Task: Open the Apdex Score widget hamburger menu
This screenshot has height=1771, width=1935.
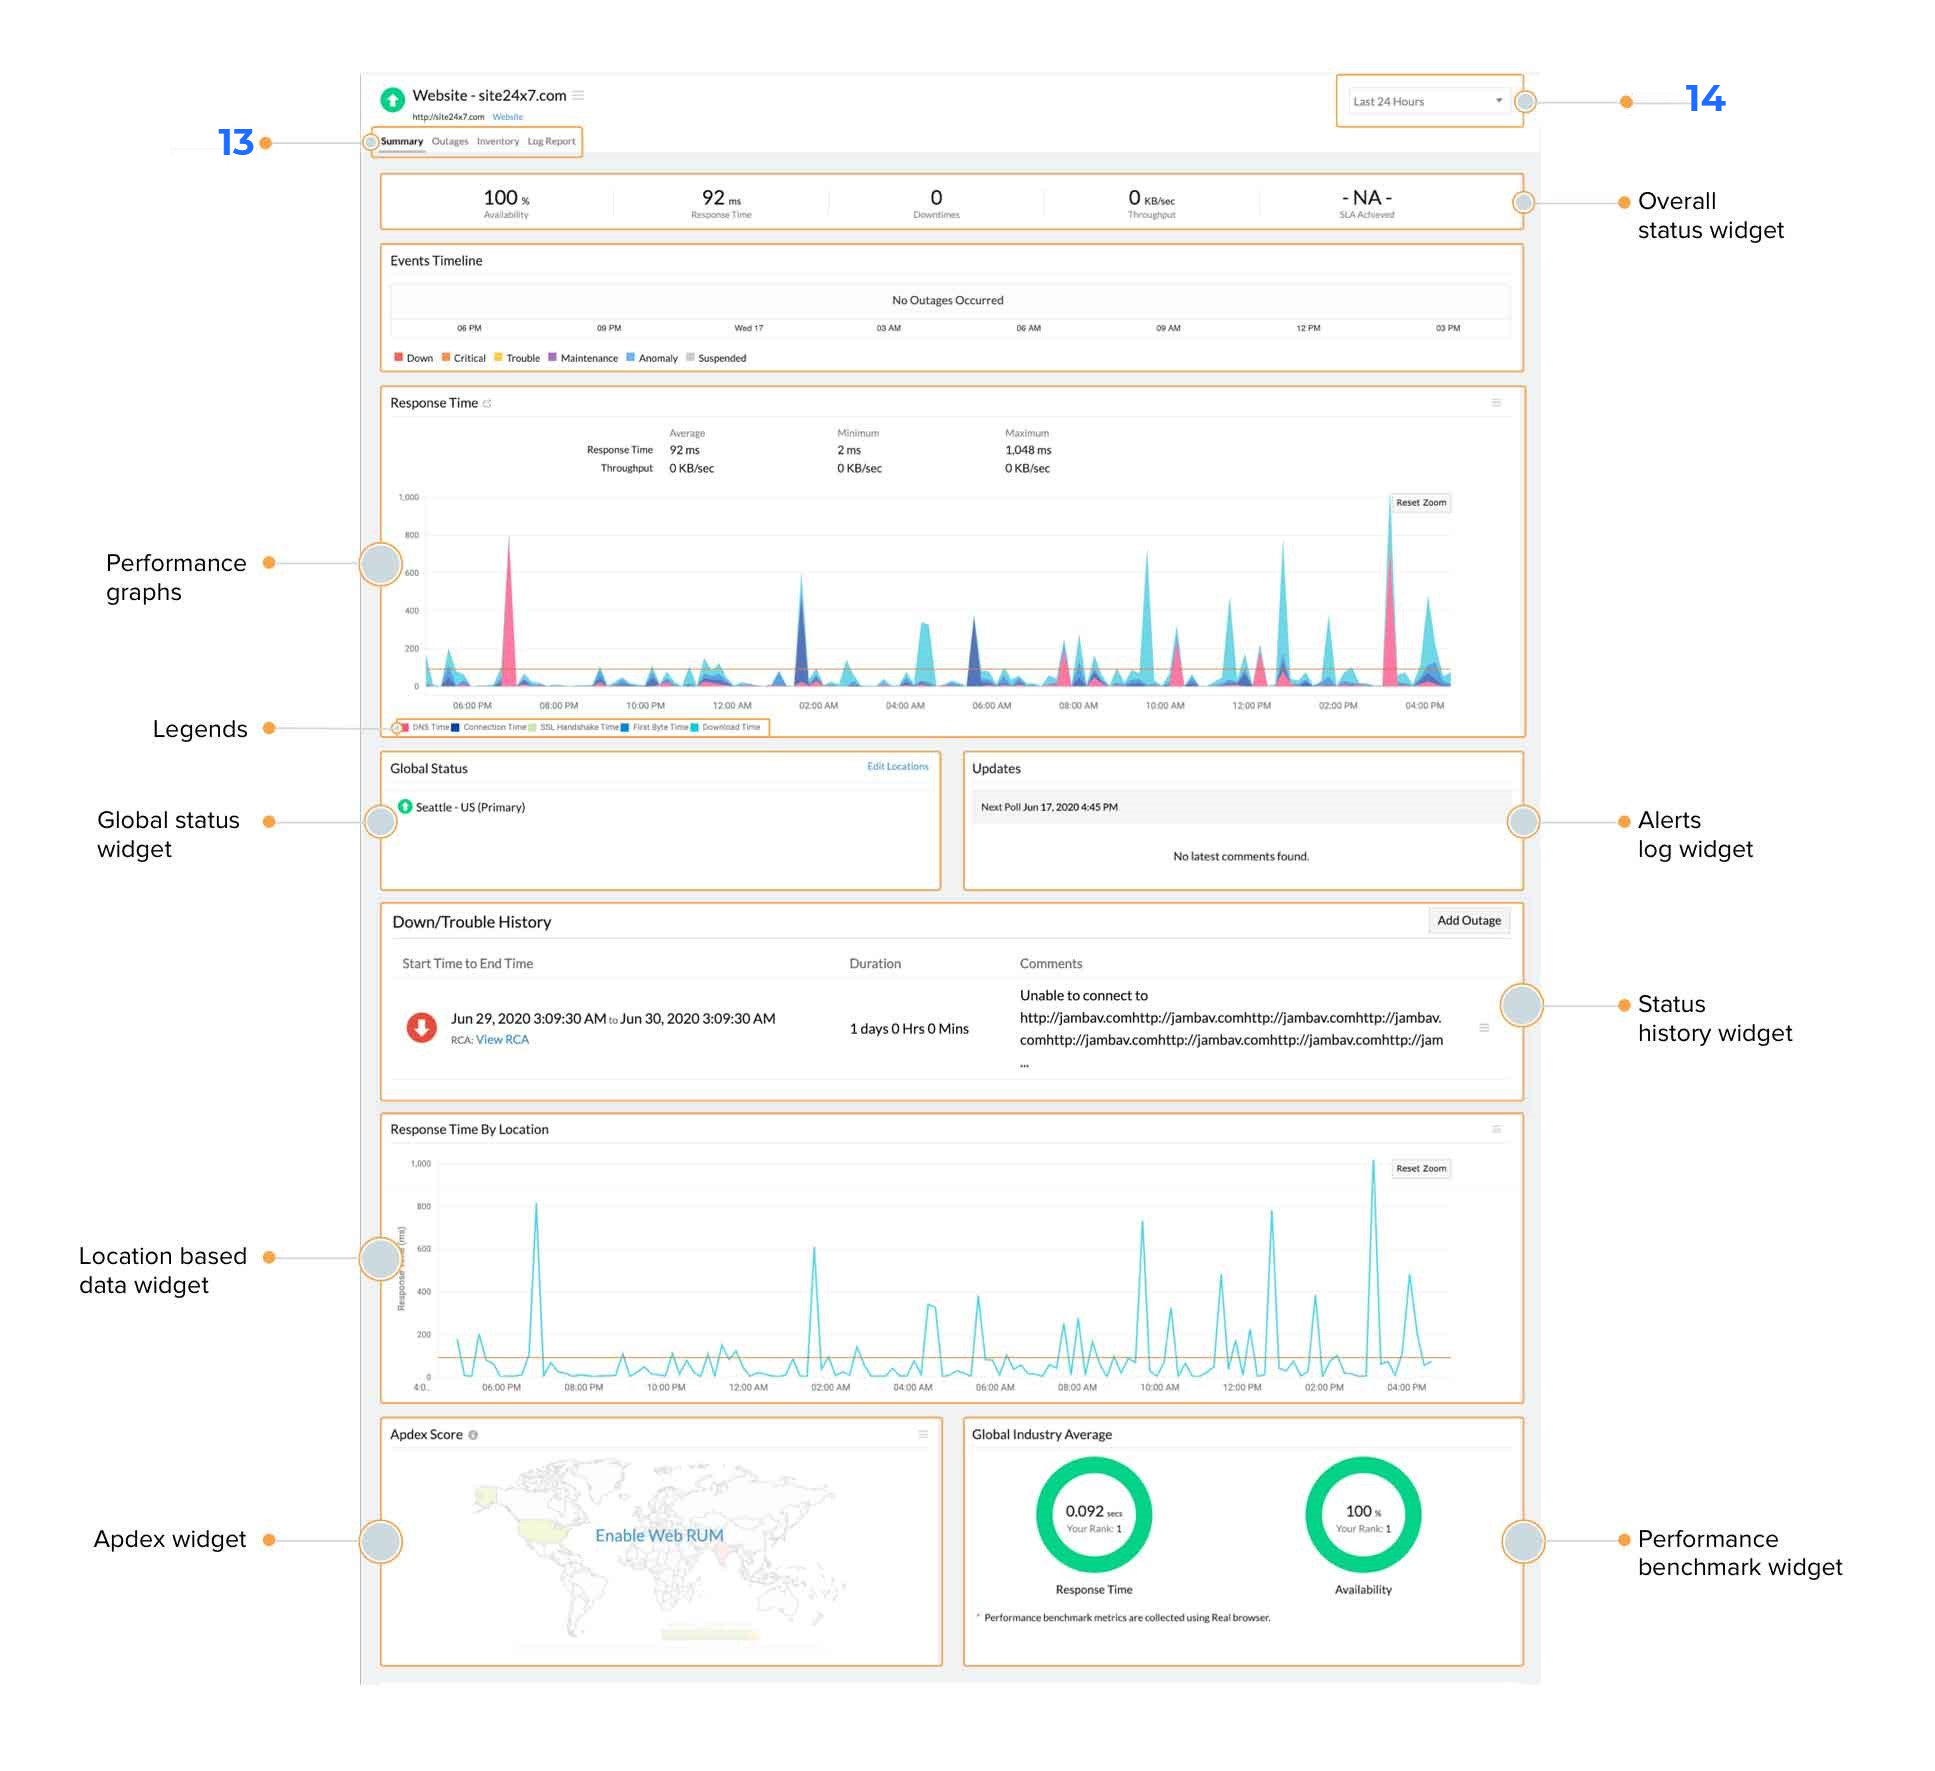Action: tap(922, 1433)
